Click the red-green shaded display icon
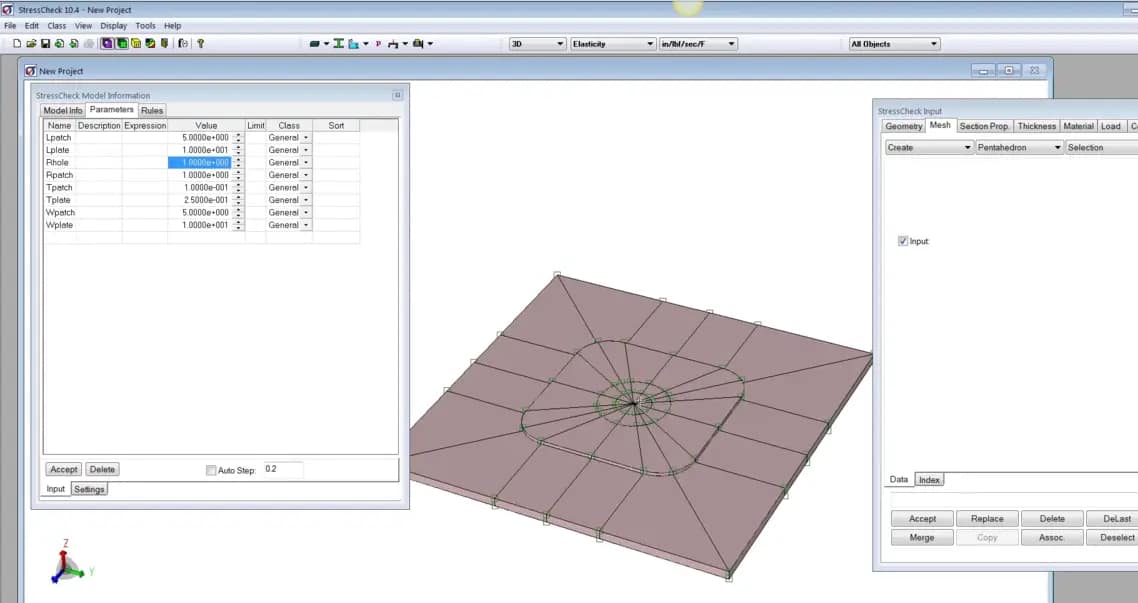This screenshot has width=1138, height=603. [148, 43]
